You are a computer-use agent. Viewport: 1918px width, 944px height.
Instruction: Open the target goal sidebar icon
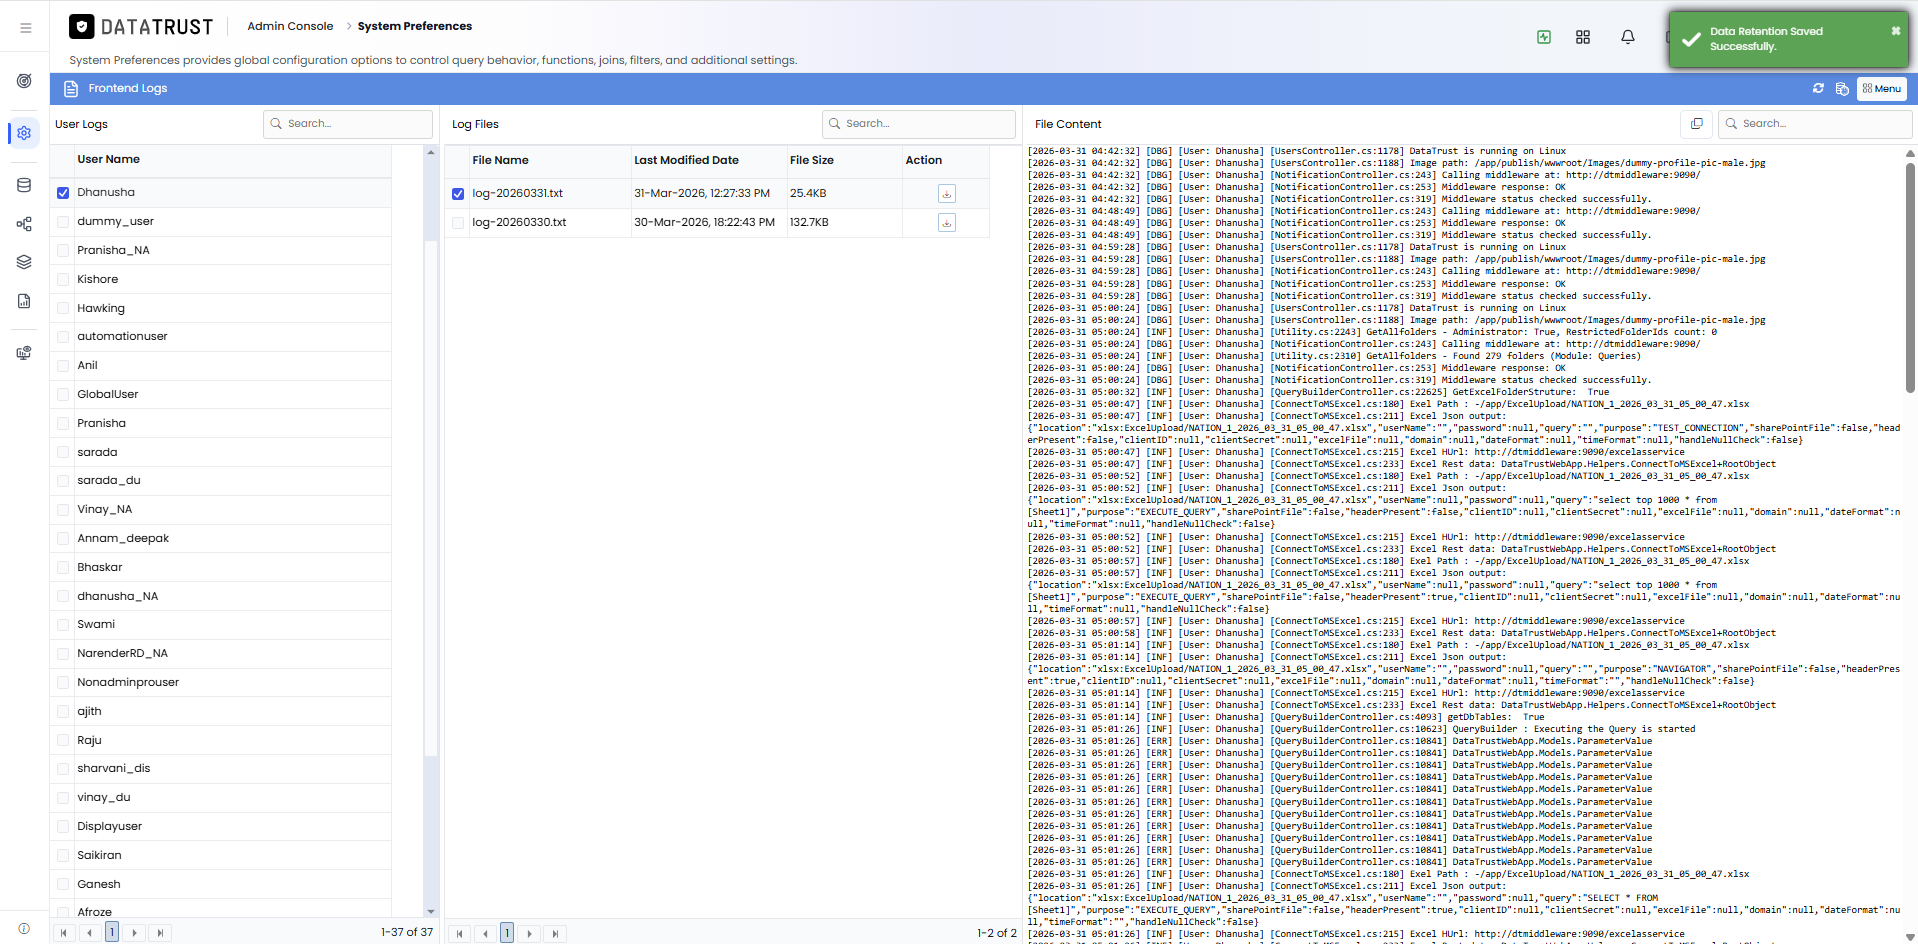pos(24,81)
